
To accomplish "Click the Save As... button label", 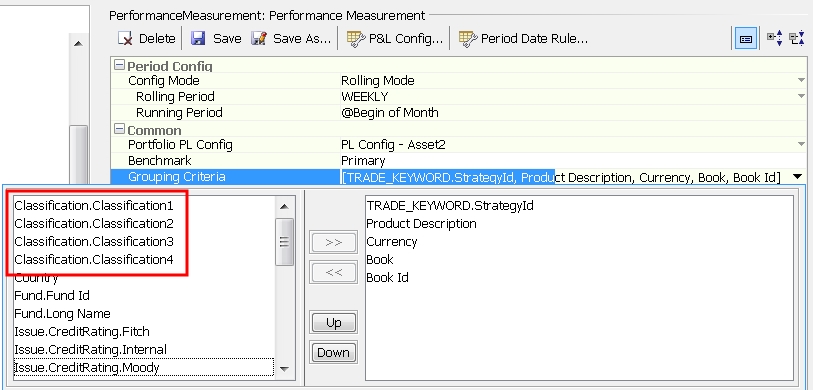I will (x=302, y=39).
